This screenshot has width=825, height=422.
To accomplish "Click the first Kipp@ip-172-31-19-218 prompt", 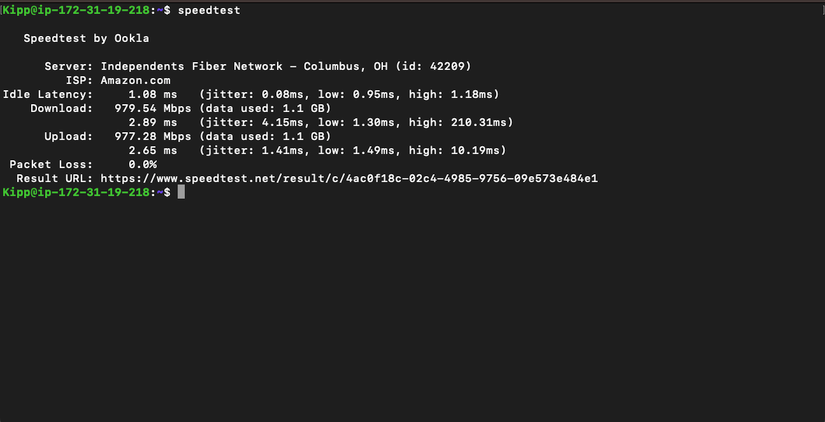I will tap(78, 10).
